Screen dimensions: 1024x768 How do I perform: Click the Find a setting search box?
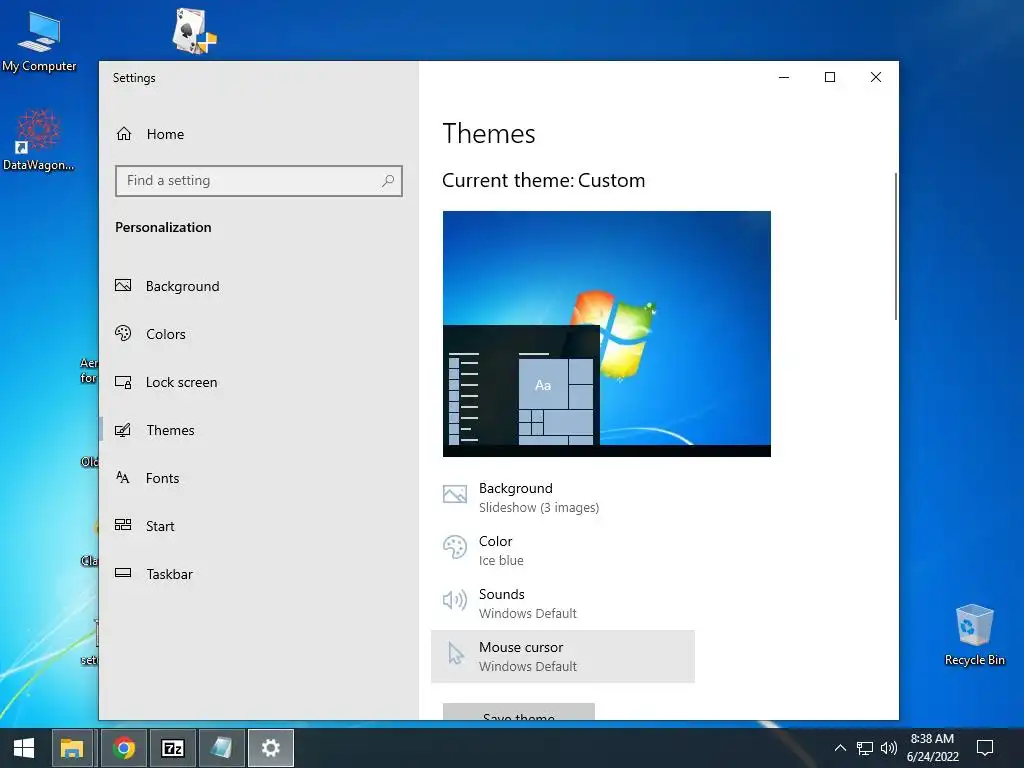tap(259, 181)
